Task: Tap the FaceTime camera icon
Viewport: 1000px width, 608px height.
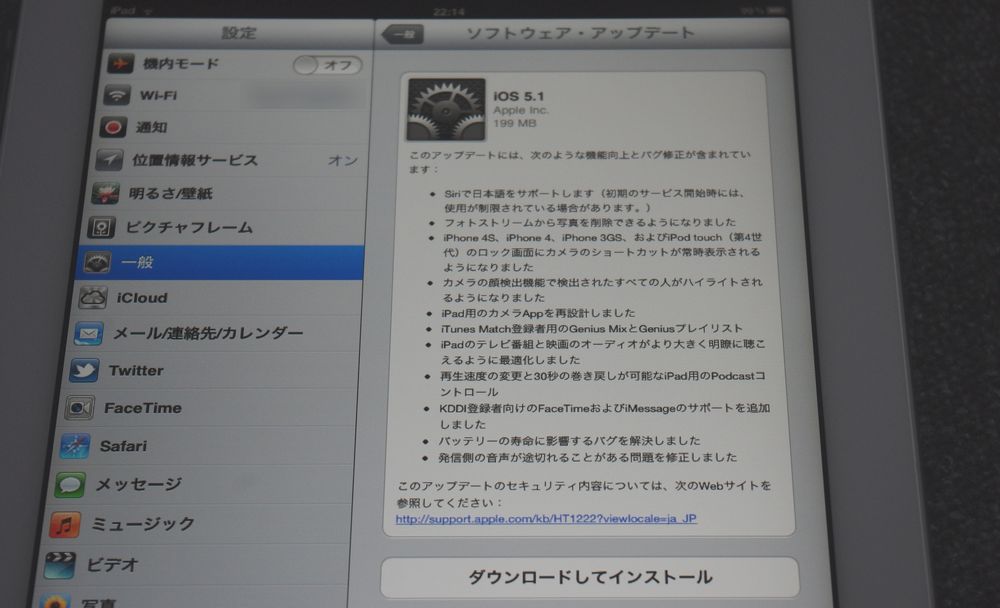Action: coord(79,408)
